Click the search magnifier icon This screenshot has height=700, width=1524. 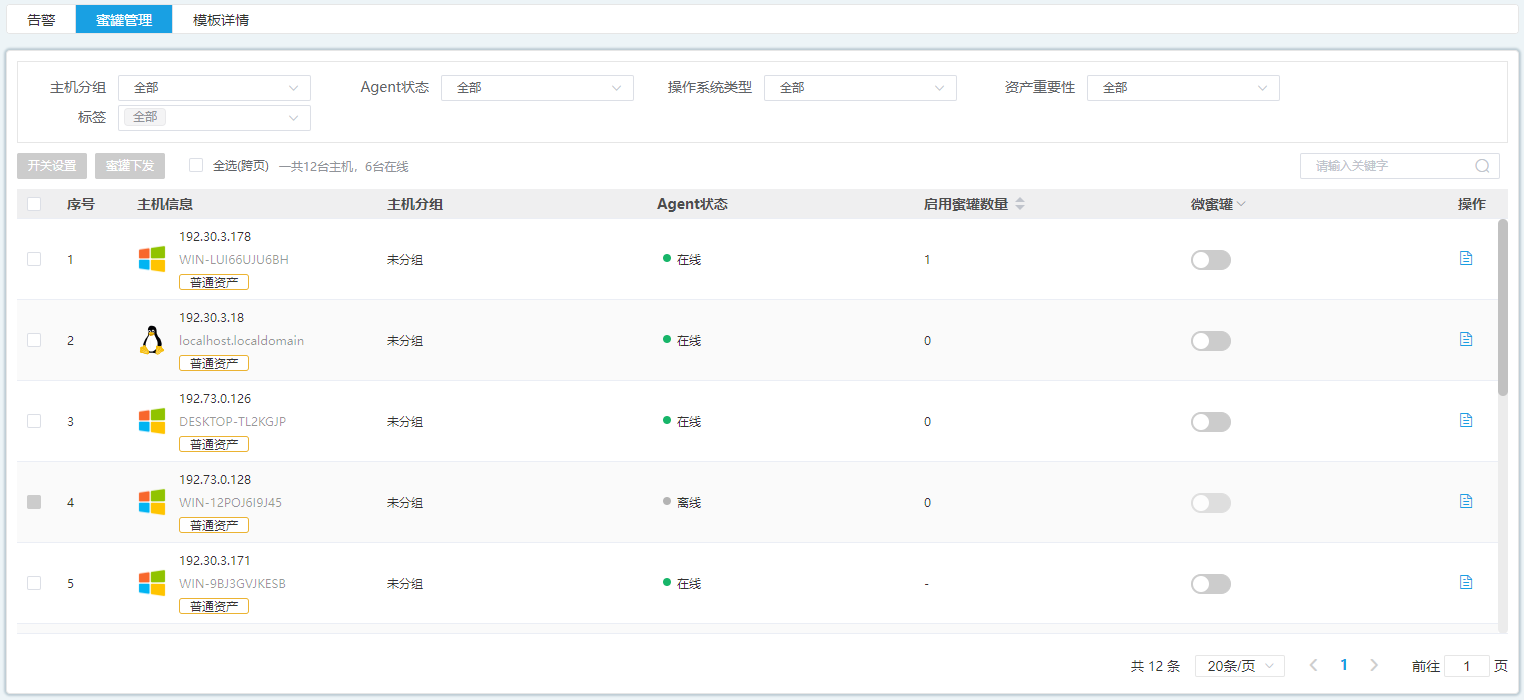click(1482, 166)
